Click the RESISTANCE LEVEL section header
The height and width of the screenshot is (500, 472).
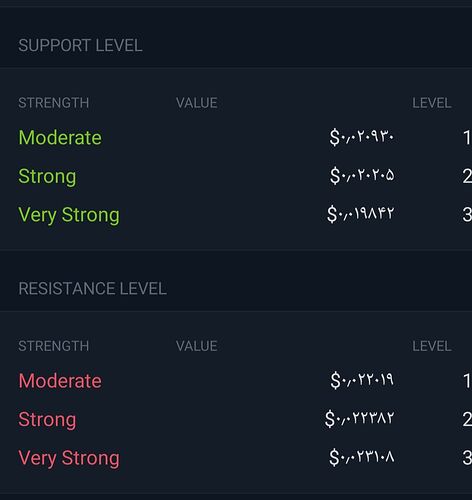[x=93, y=289]
